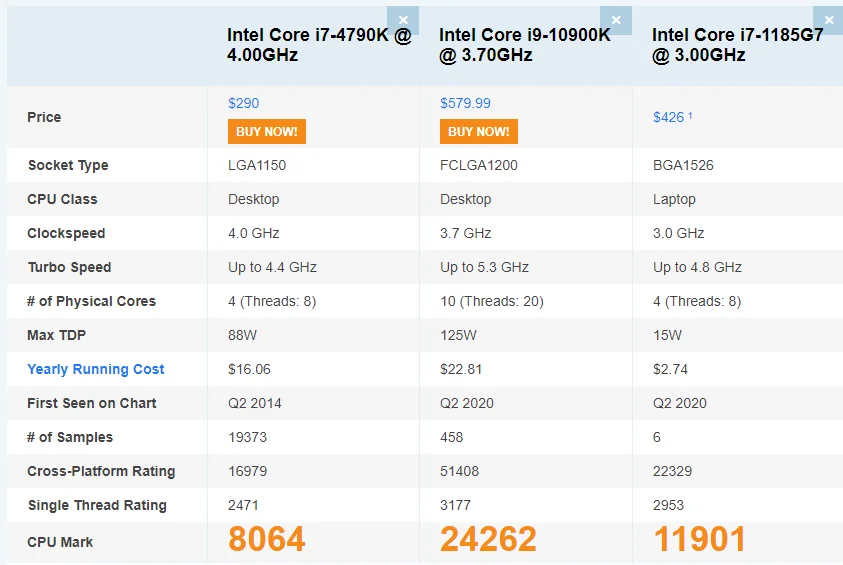Click the Intel Core i7-1185G7 @ 3.00GHz heading

coord(738,45)
